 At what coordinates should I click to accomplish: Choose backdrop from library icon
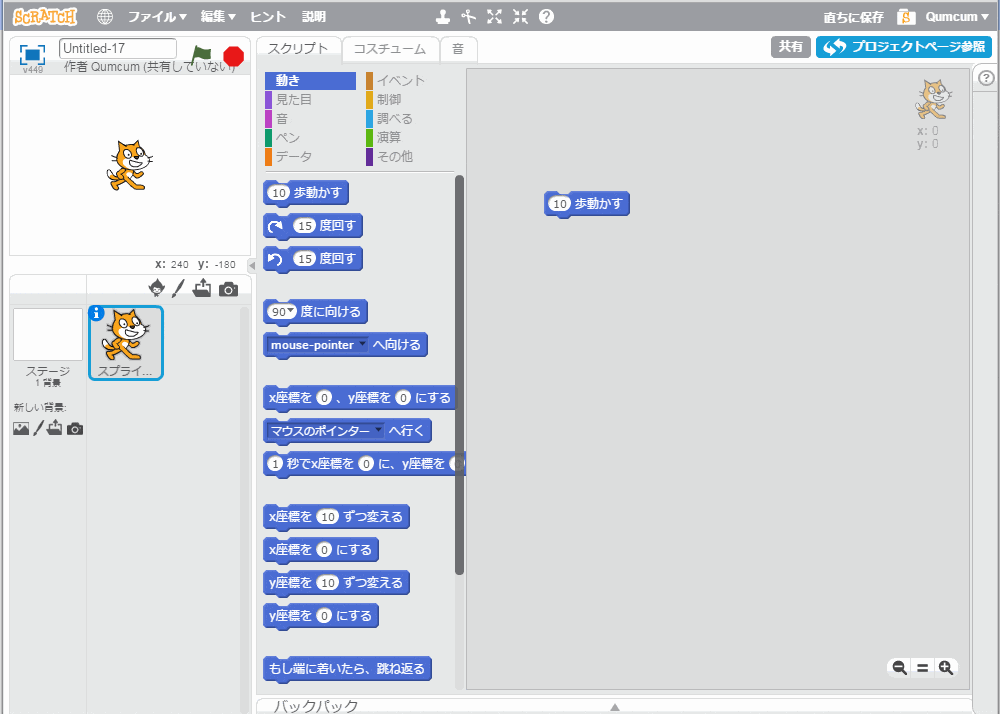[21, 428]
